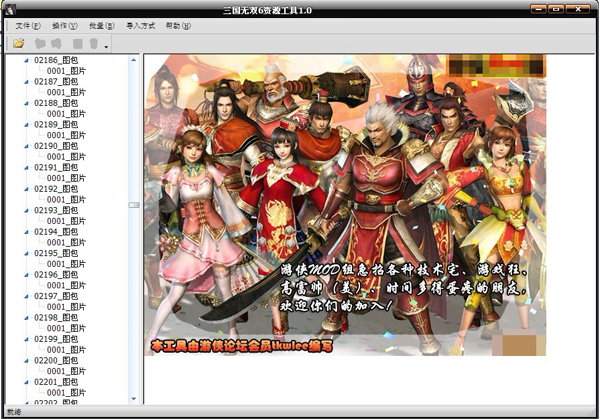Image resolution: width=600 pixels, height=419 pixels.
Task: Select 0001_图片 under 02192_图包
Action: pos(66,199)
